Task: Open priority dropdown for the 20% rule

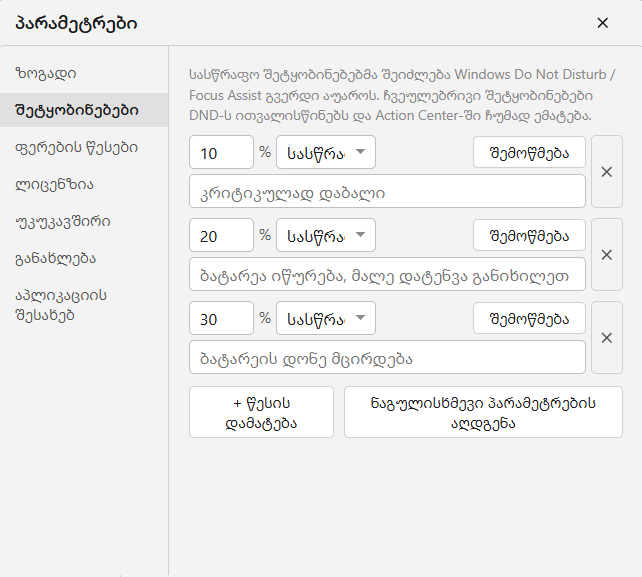Action: click(326, 235)
